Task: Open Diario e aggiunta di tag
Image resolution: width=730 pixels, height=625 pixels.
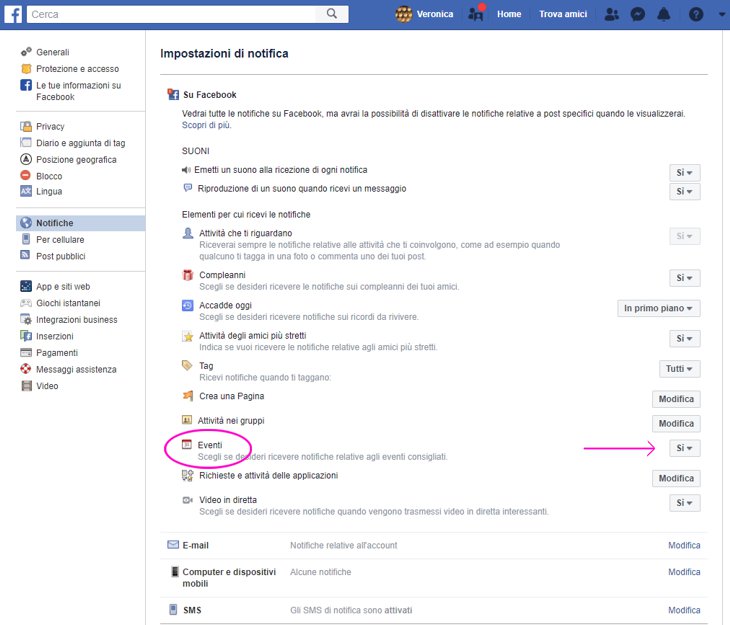Action: point(81,143)
